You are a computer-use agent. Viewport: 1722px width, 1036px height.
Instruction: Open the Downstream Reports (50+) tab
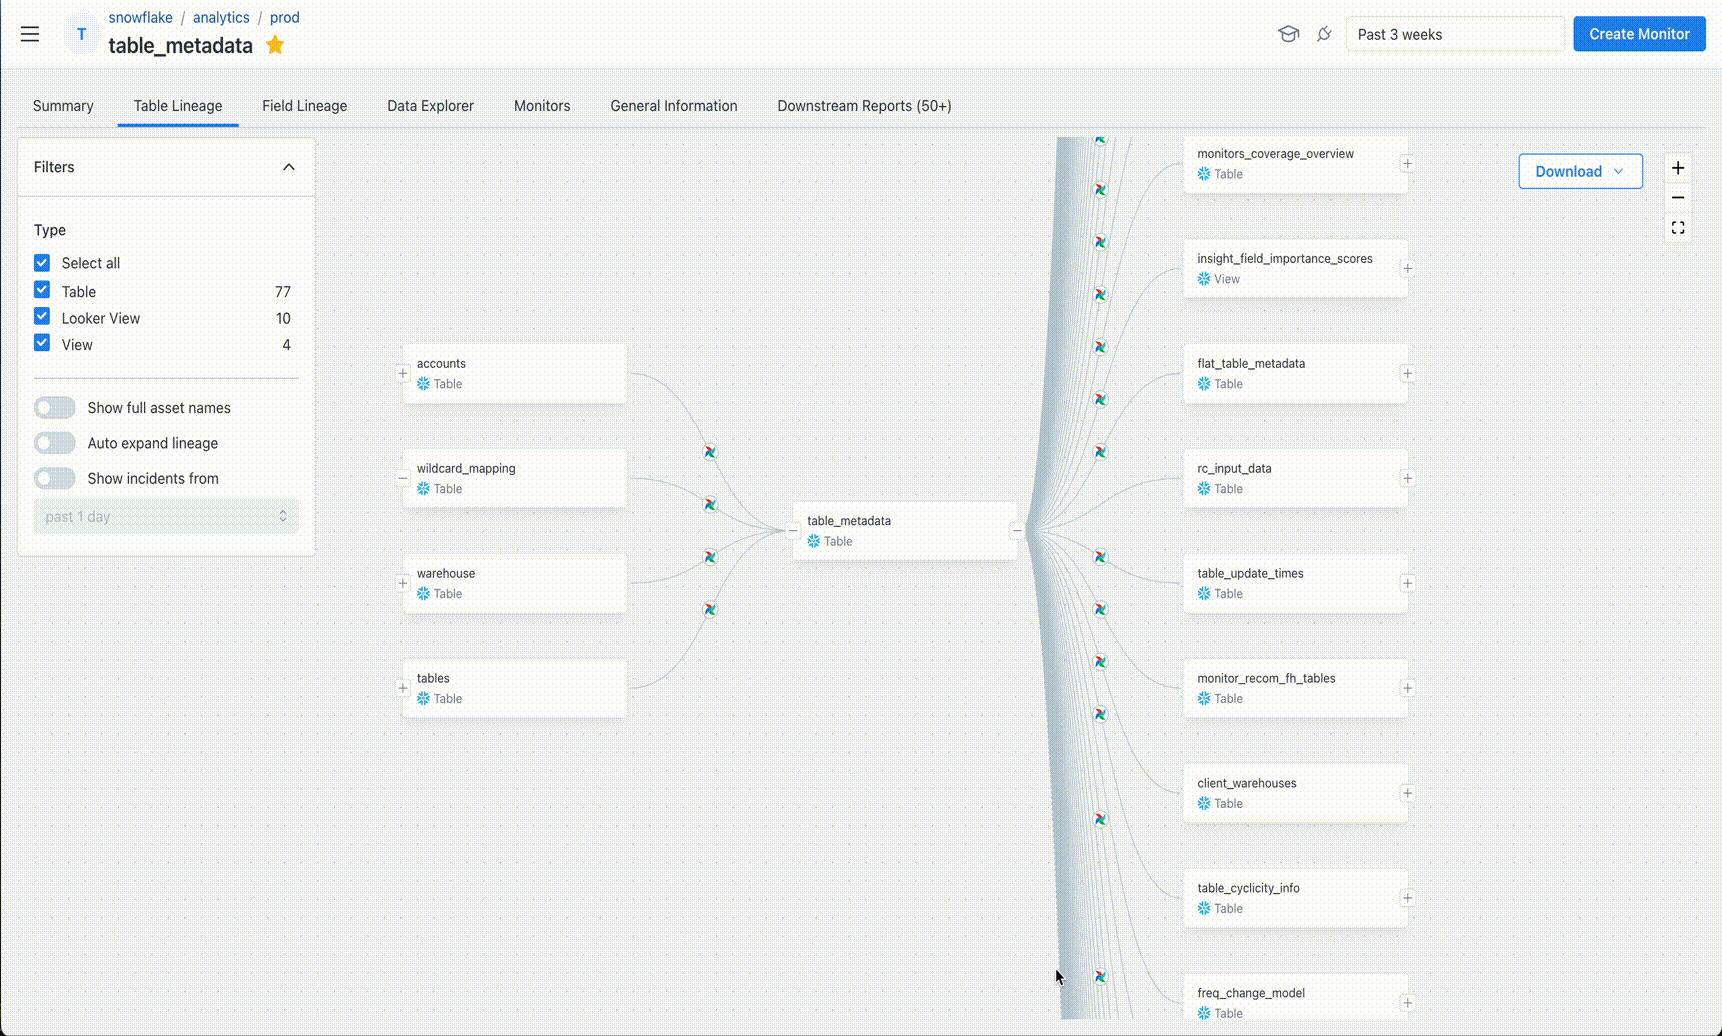pos(865,106)
